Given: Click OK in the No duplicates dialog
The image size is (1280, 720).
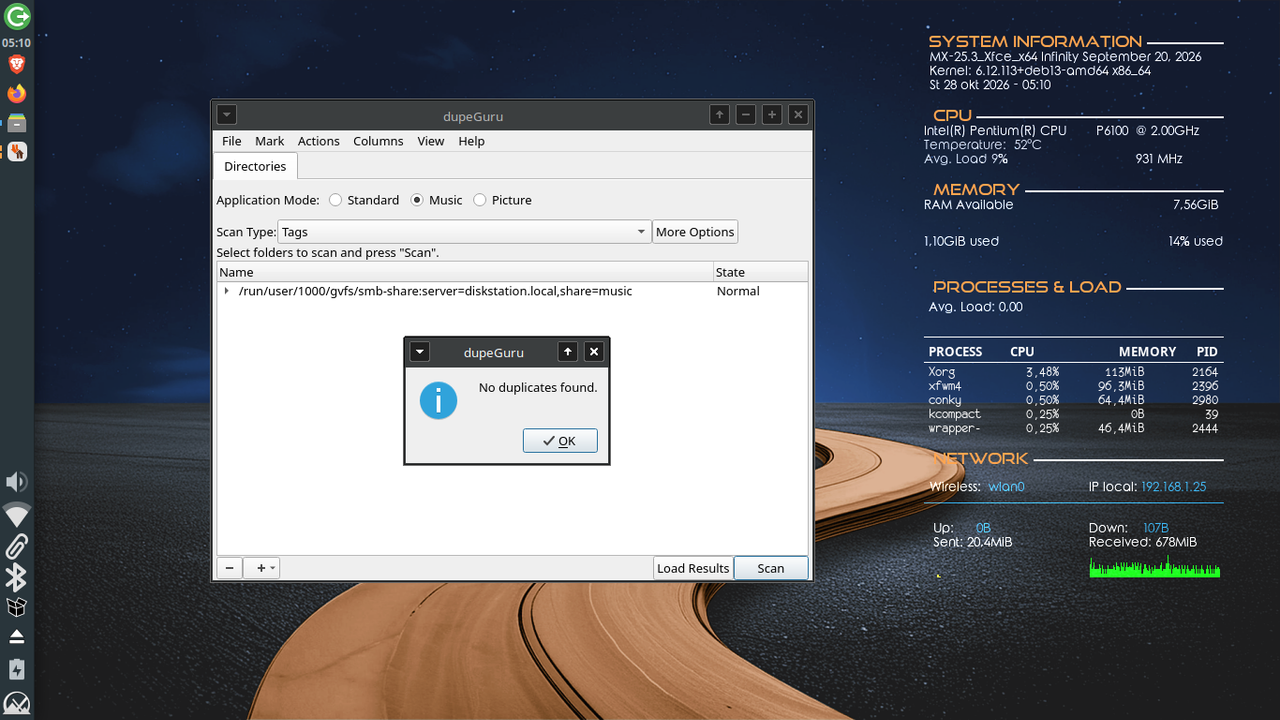Looking at the screenshot, I should click(560, 441).
